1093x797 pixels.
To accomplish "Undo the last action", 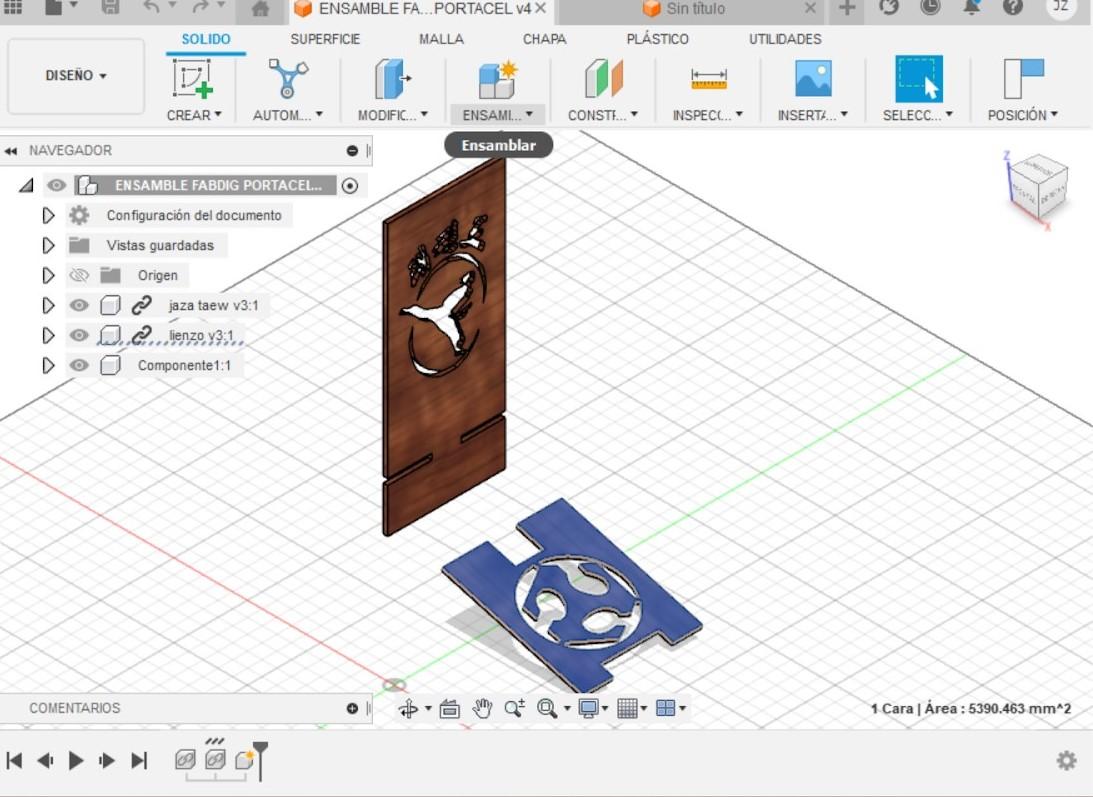I will (x=152, y=7).
